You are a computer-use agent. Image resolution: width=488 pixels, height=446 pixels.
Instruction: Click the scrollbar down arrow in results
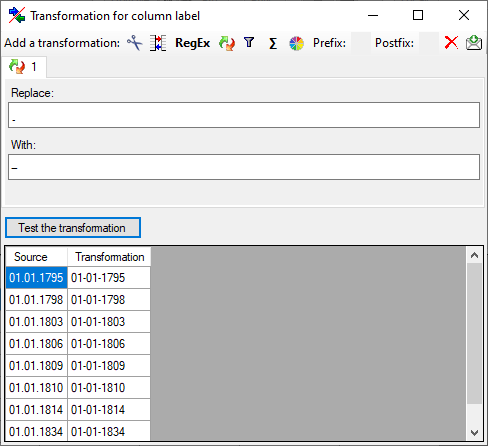tap(474, 433)
